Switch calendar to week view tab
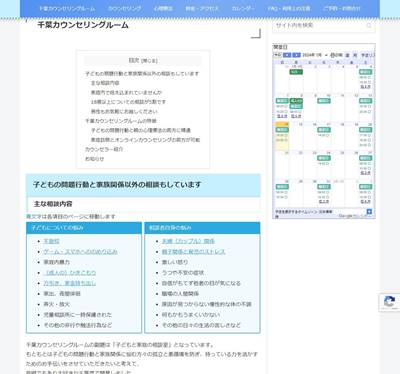Screen dimensions: 400x374 point(347,55)
